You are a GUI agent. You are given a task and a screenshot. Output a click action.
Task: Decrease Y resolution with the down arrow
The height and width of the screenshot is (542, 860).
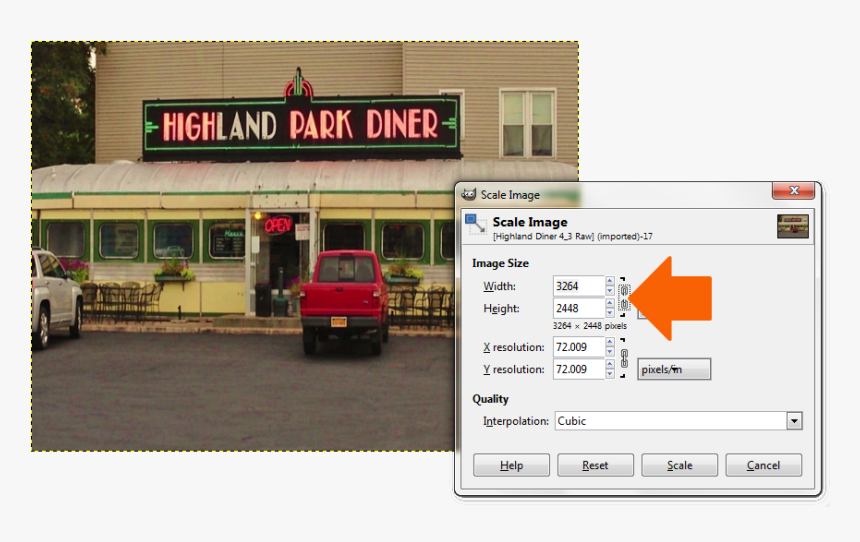pyautogui.click(x=610, y=374)
